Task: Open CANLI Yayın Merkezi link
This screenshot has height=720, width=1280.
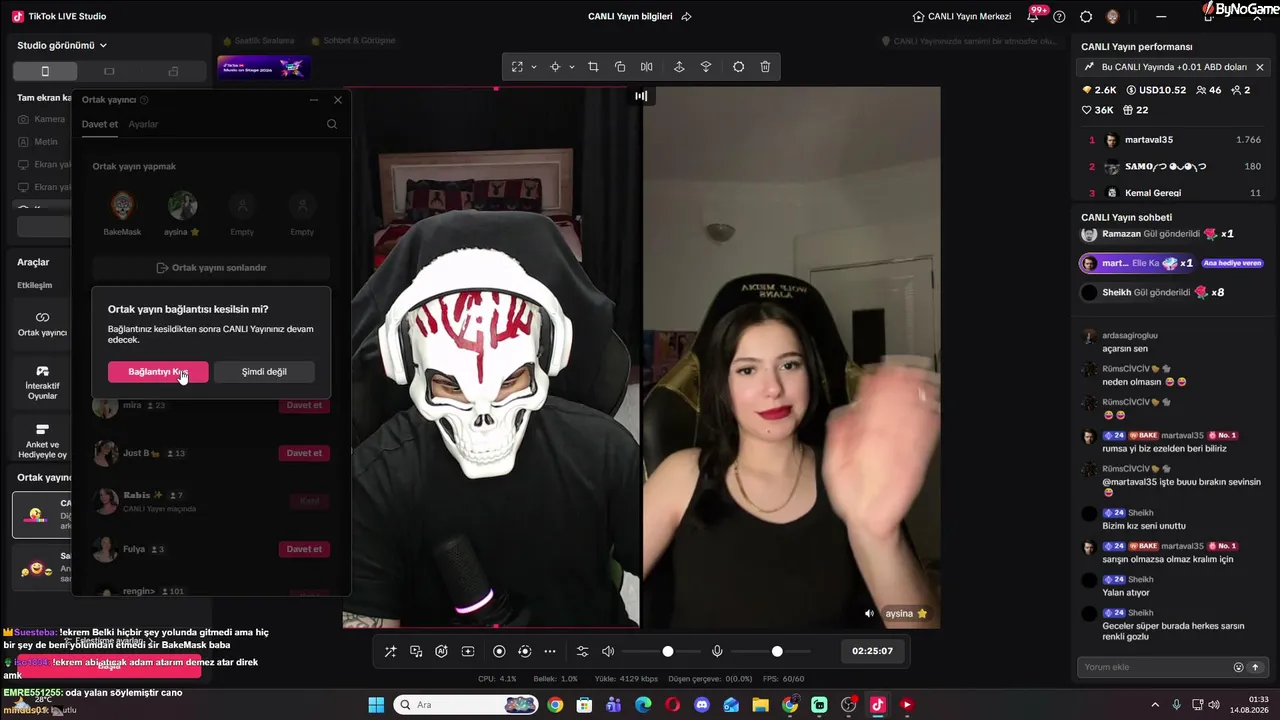Action: coord(962,17)
